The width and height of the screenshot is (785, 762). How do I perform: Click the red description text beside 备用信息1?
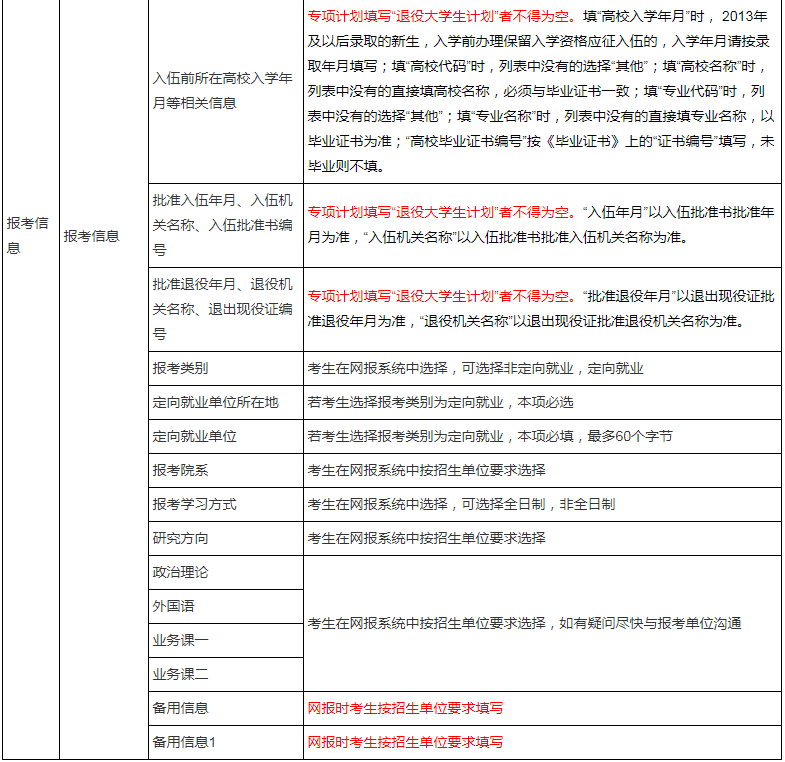point(405,742)
